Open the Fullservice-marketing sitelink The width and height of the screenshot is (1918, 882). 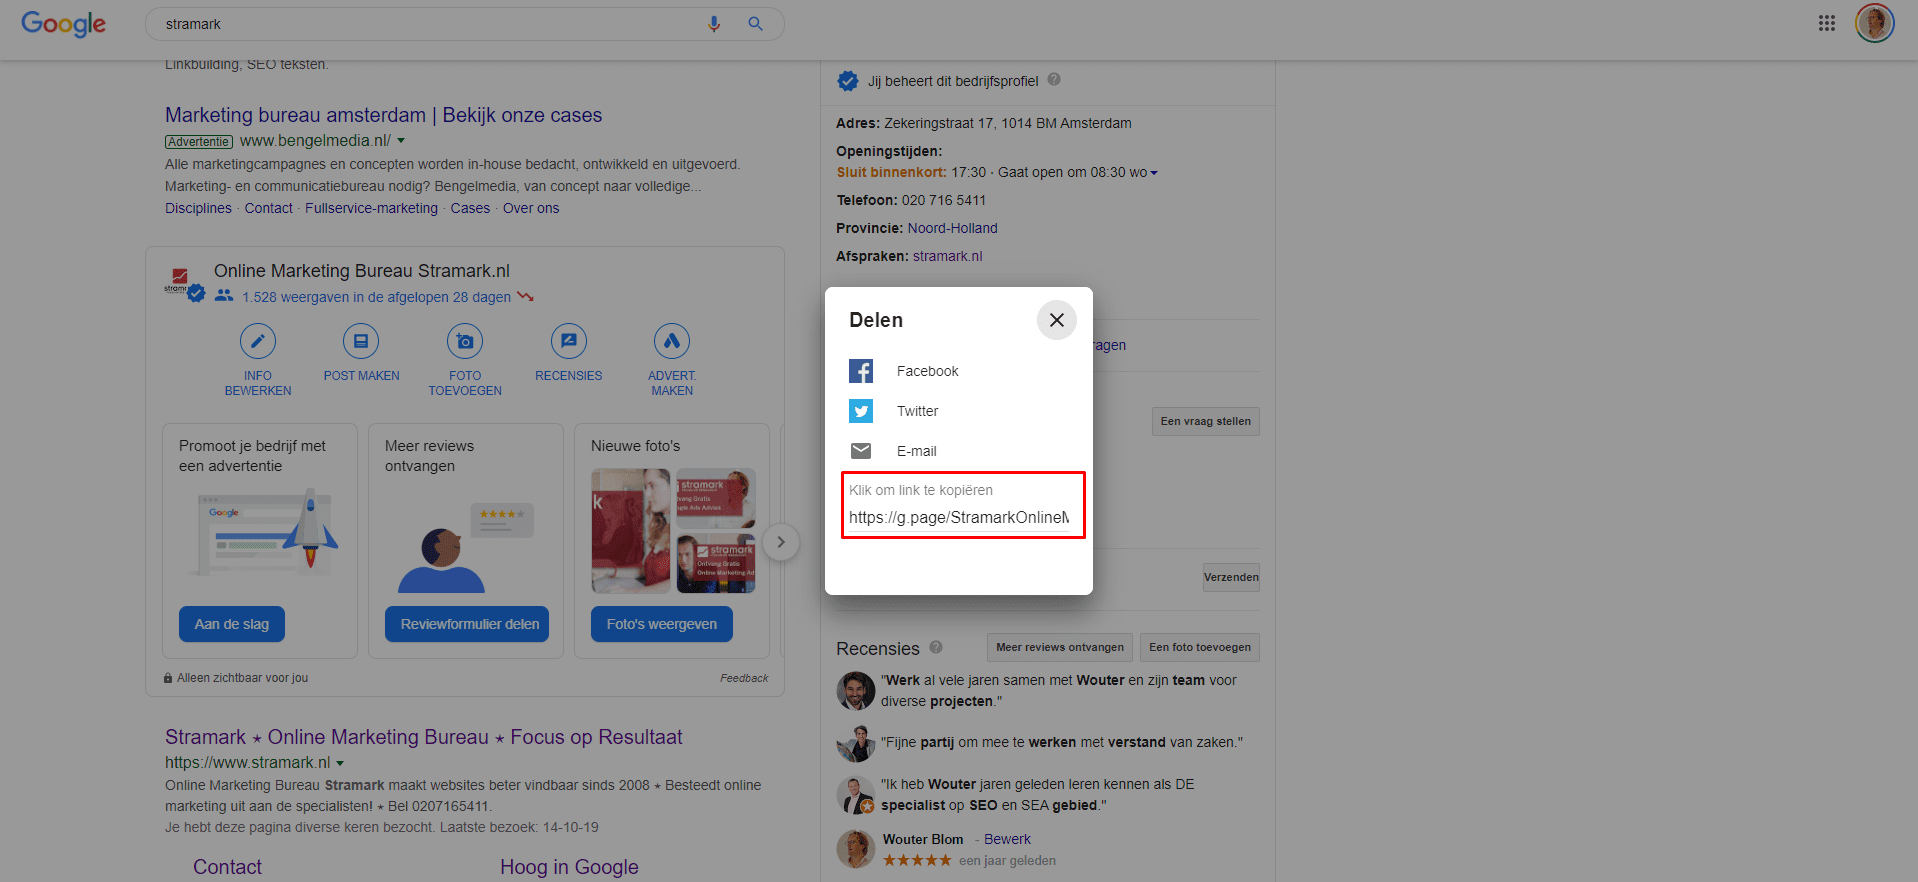pyautogui.click(x=371, y=208)
